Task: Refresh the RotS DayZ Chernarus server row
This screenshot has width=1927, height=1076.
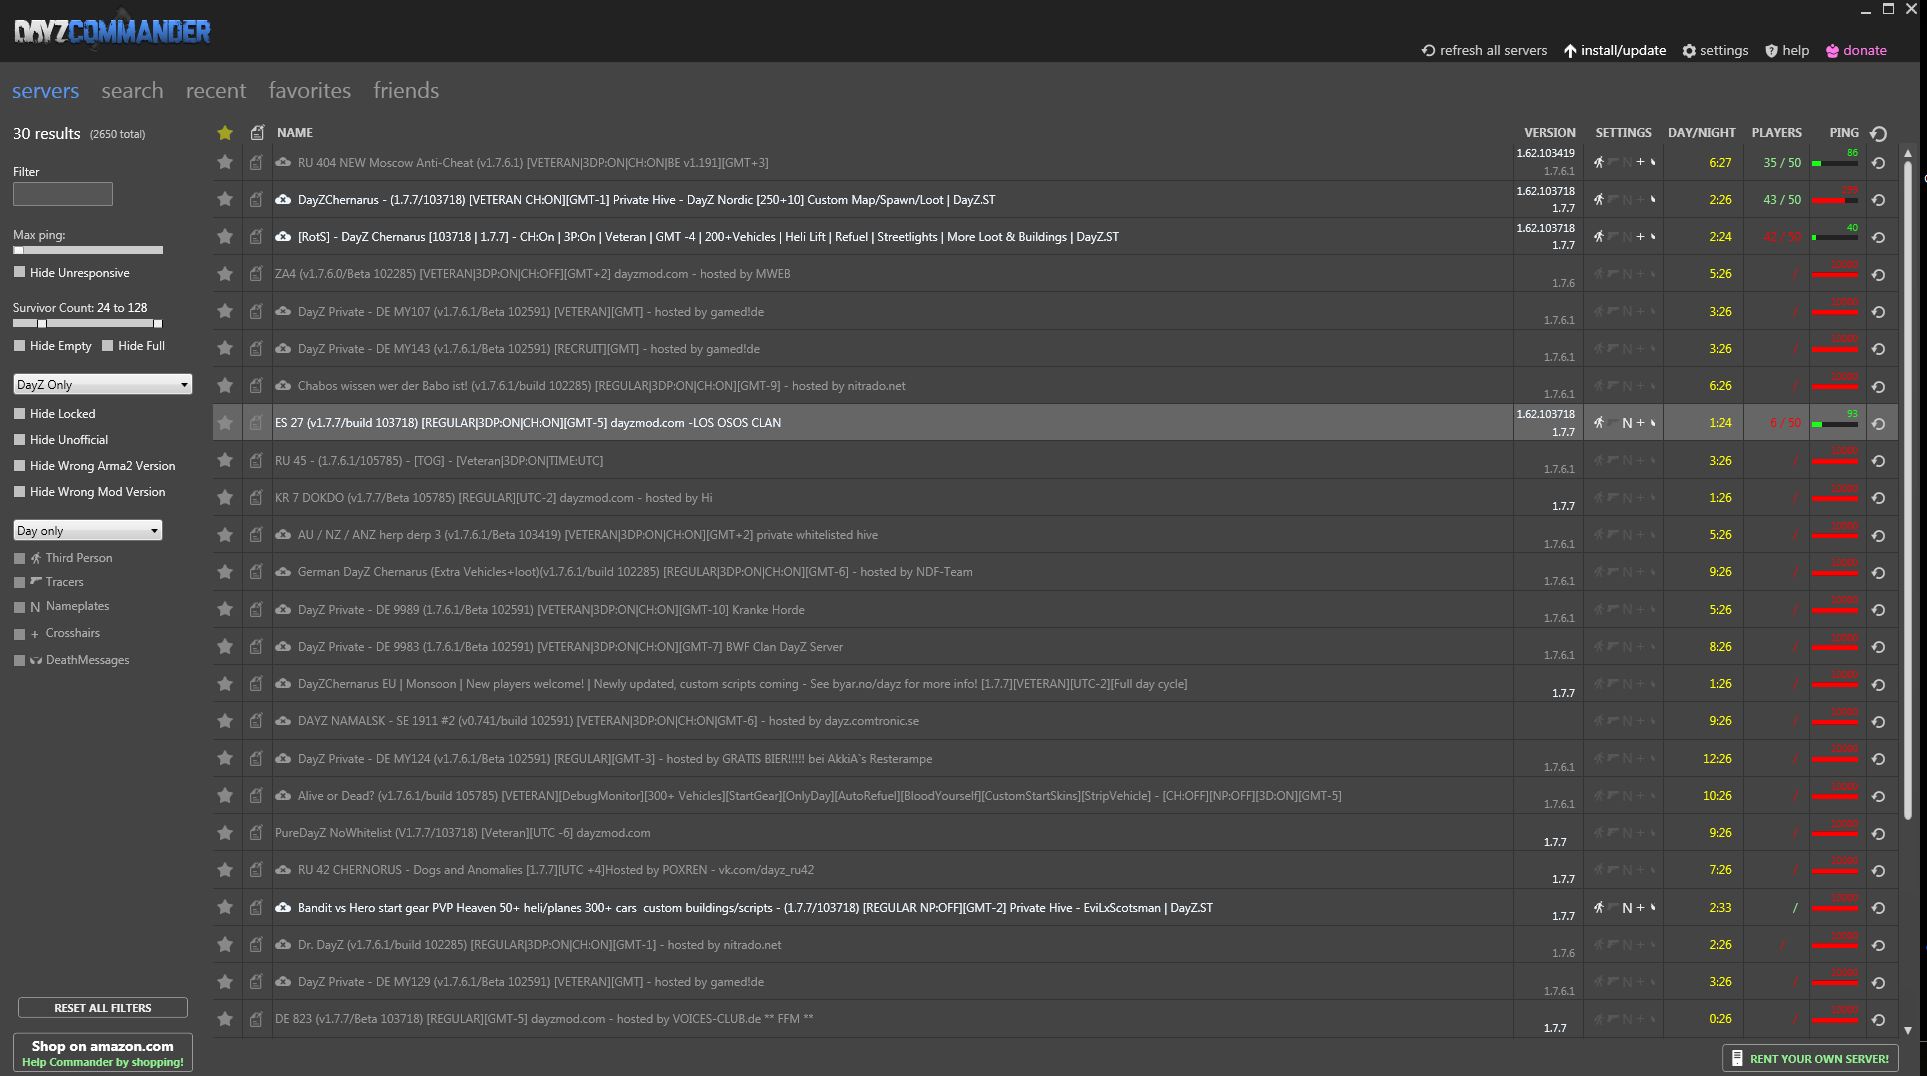Action: (x=1879, y=237)
